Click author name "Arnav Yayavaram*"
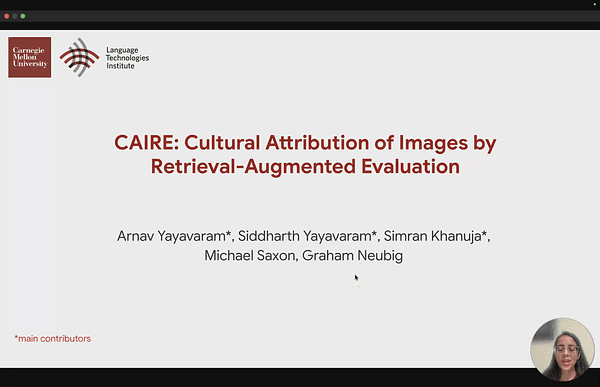The height and width of the screenshot is (387, 600). (174, 236)
